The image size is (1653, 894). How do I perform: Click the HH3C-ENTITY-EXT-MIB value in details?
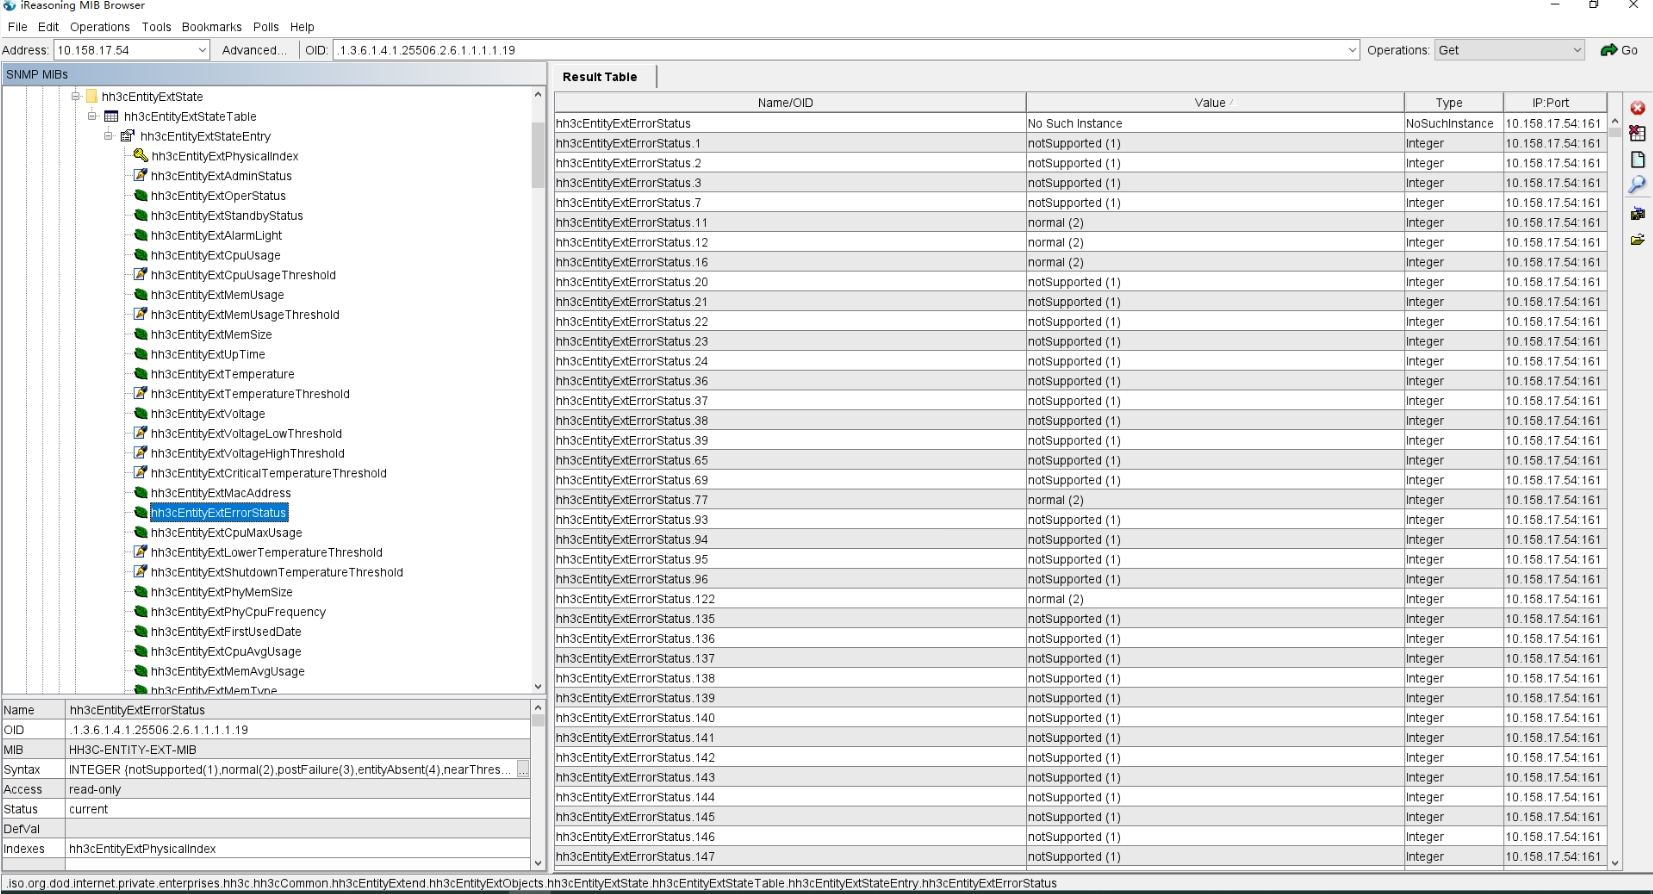point(298,750)
